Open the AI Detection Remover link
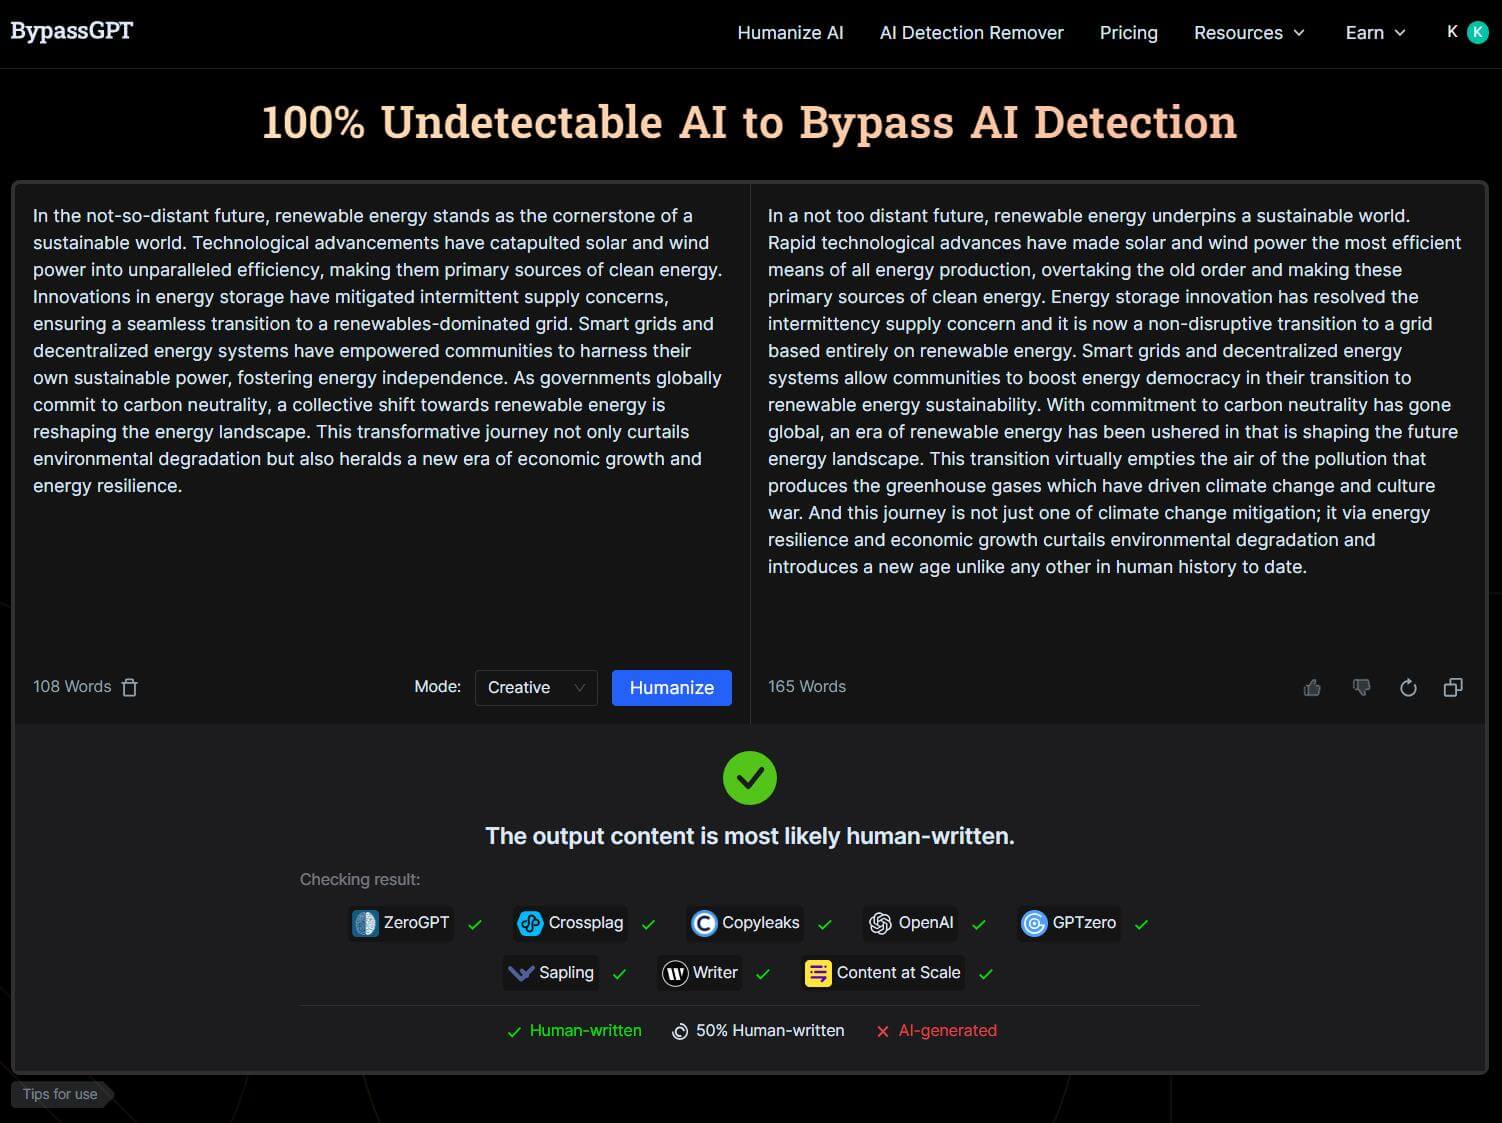The height and width of the screenshot is (1123, 1502). (971, 33)
